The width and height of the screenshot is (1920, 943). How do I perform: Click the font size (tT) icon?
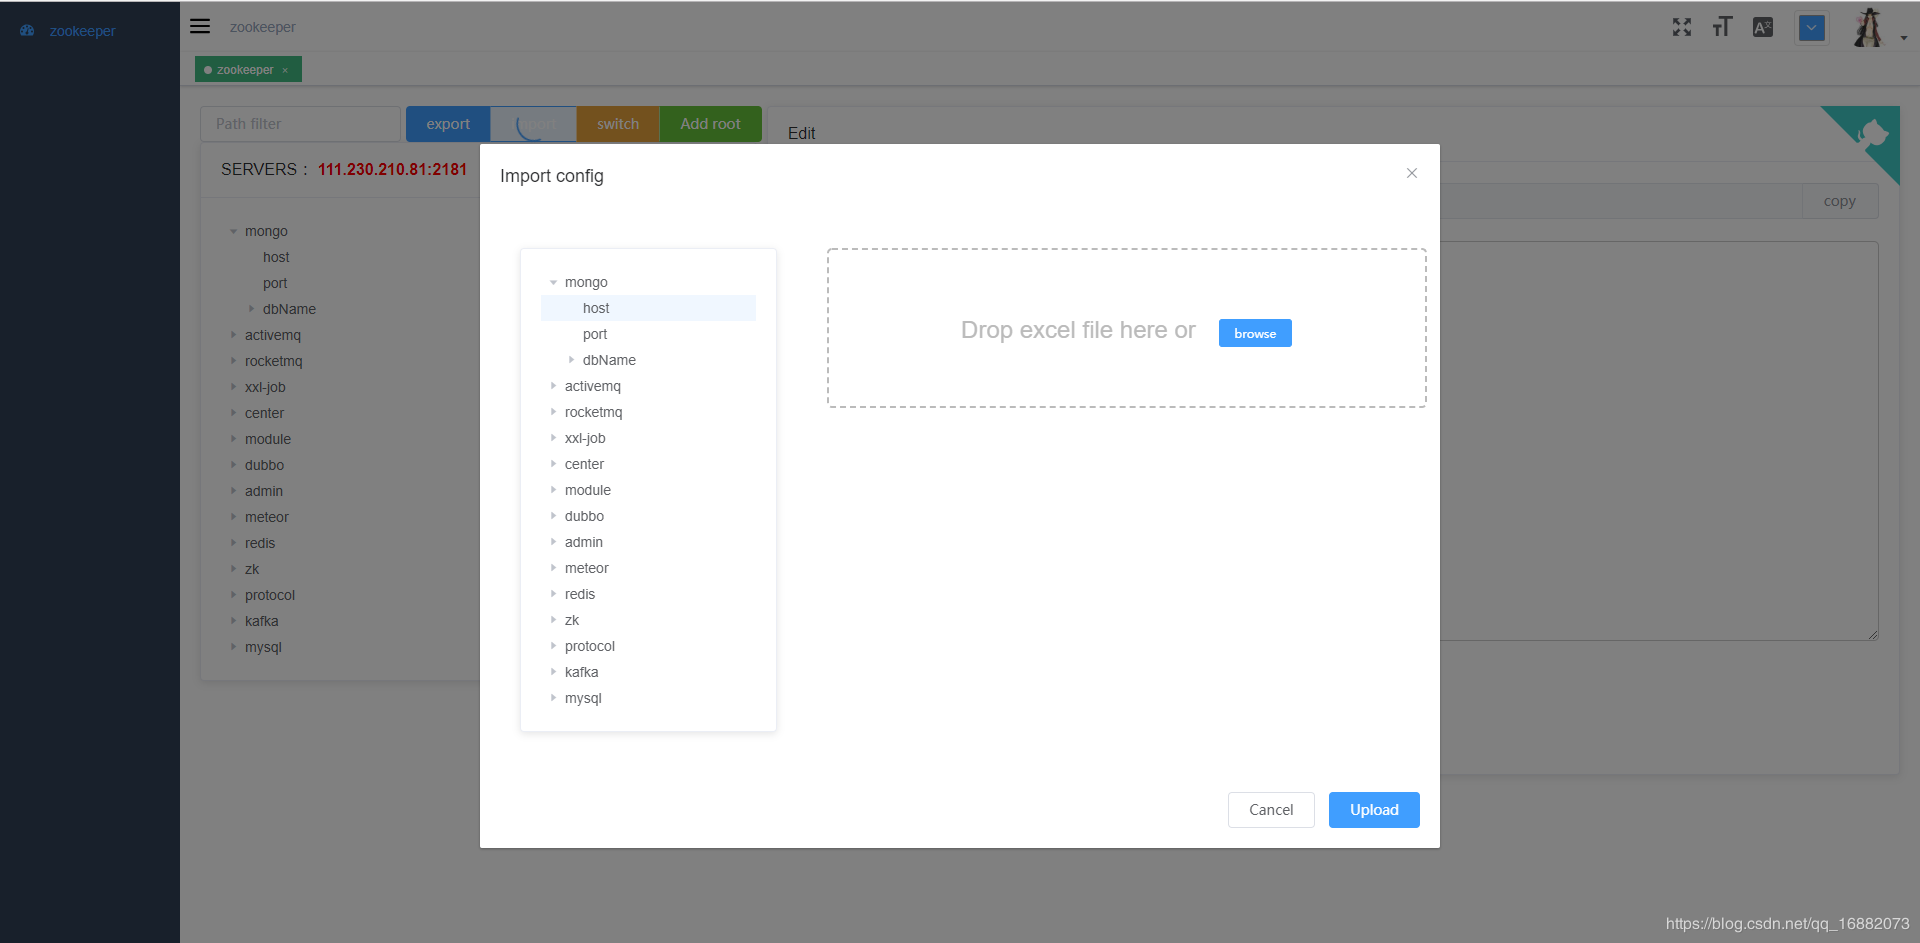point(1722,27)
